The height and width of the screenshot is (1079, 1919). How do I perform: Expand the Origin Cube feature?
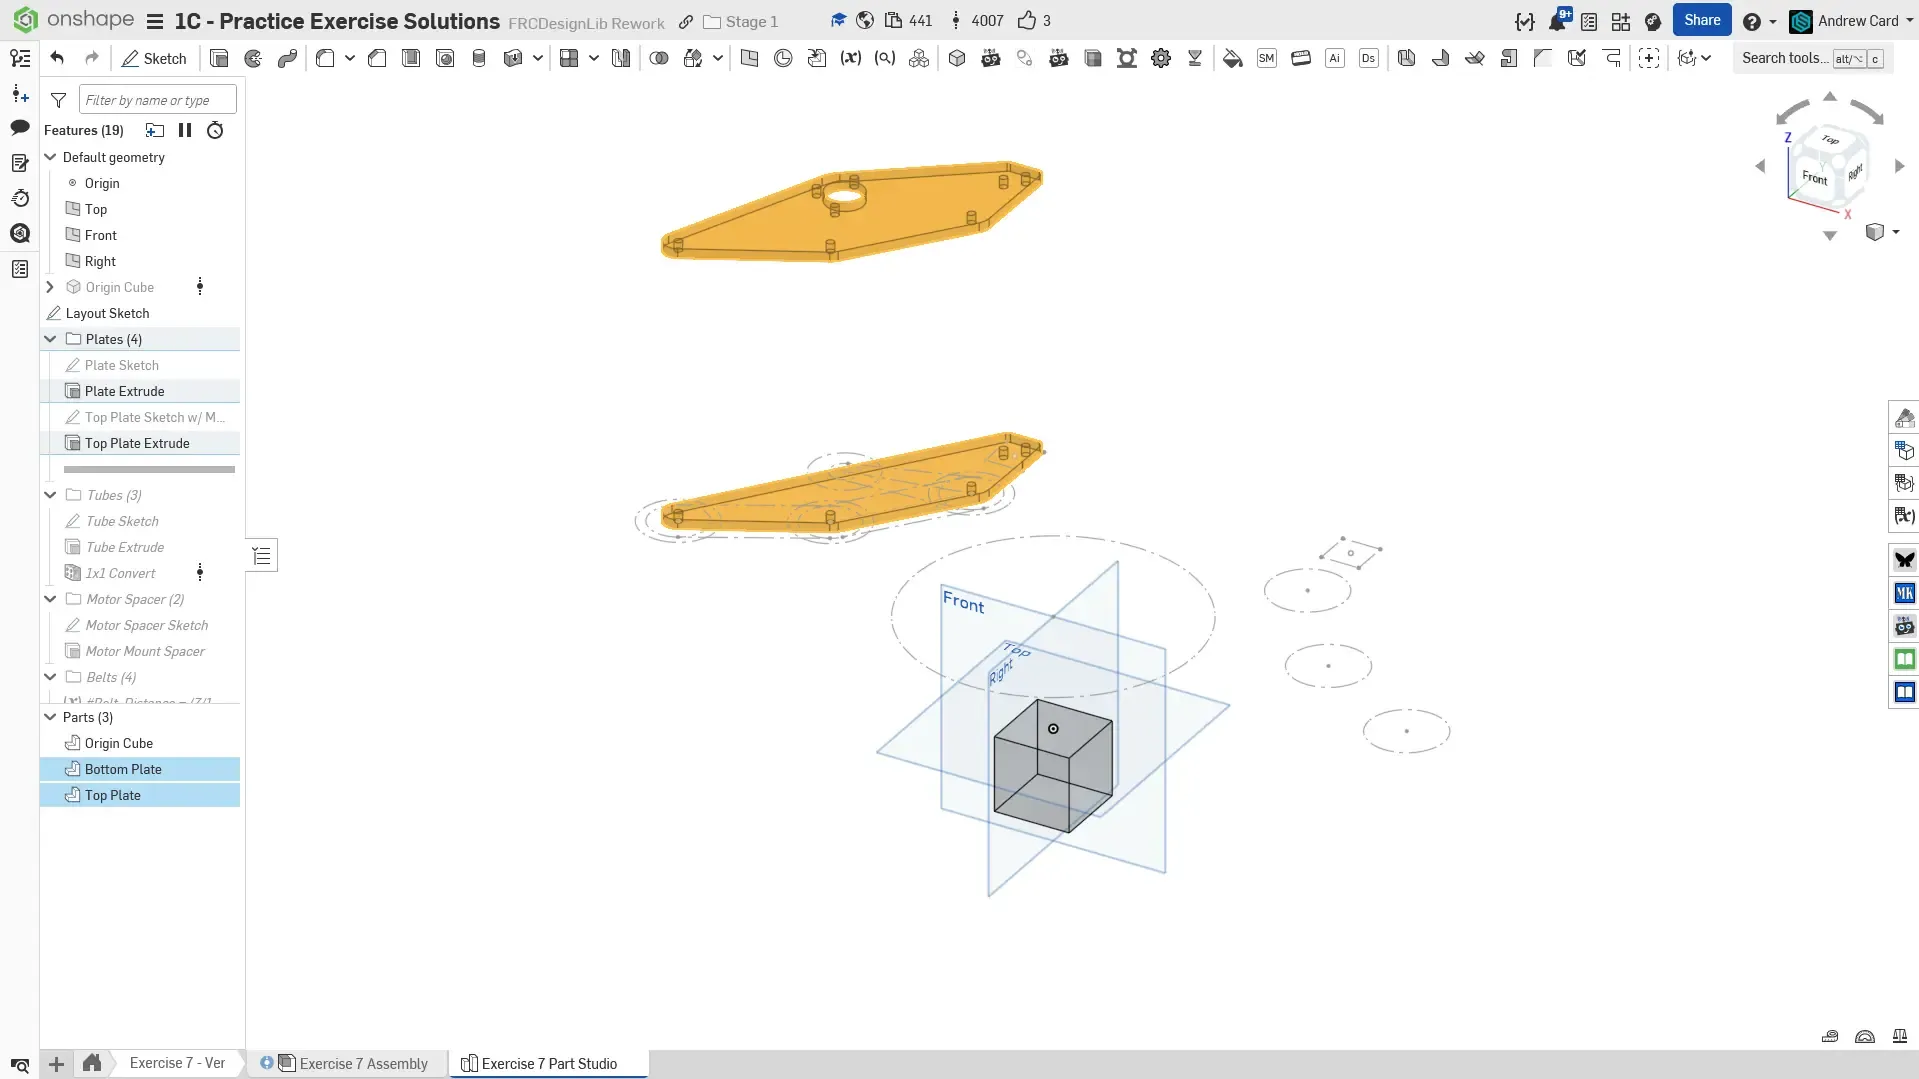[x=50, y=287]
